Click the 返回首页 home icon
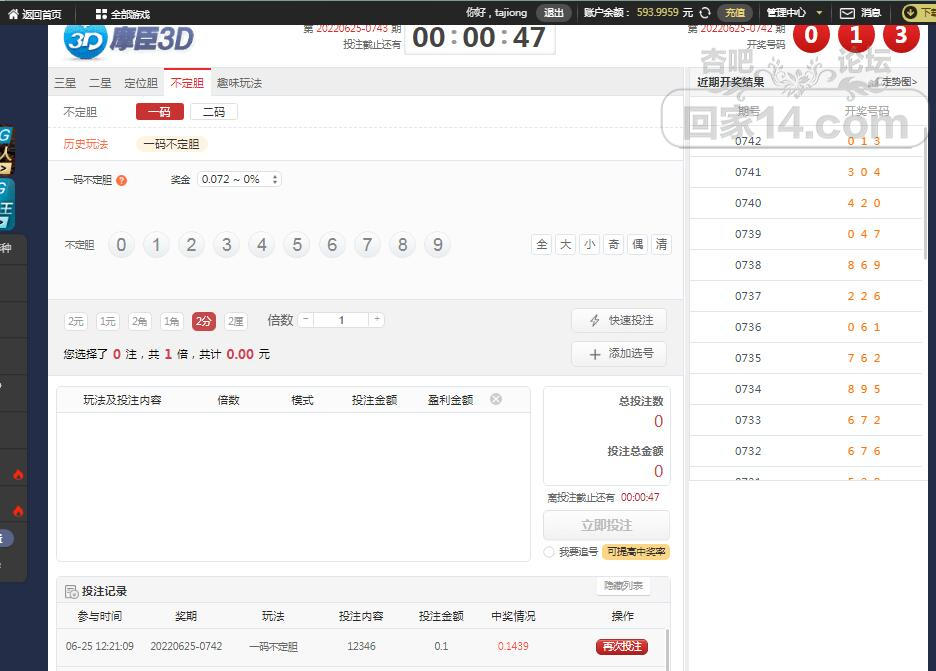Image resolution: width=936 pixels, height=671 pixels. (13, 14)
